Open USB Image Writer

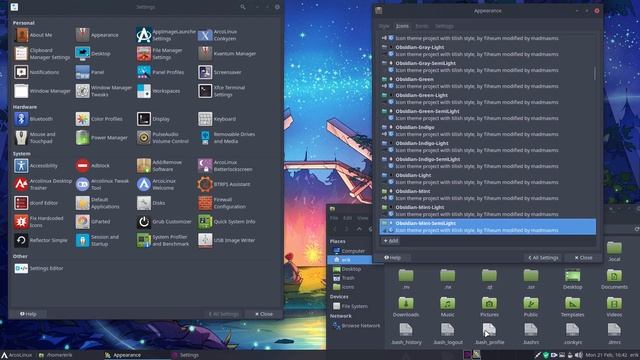227,240
